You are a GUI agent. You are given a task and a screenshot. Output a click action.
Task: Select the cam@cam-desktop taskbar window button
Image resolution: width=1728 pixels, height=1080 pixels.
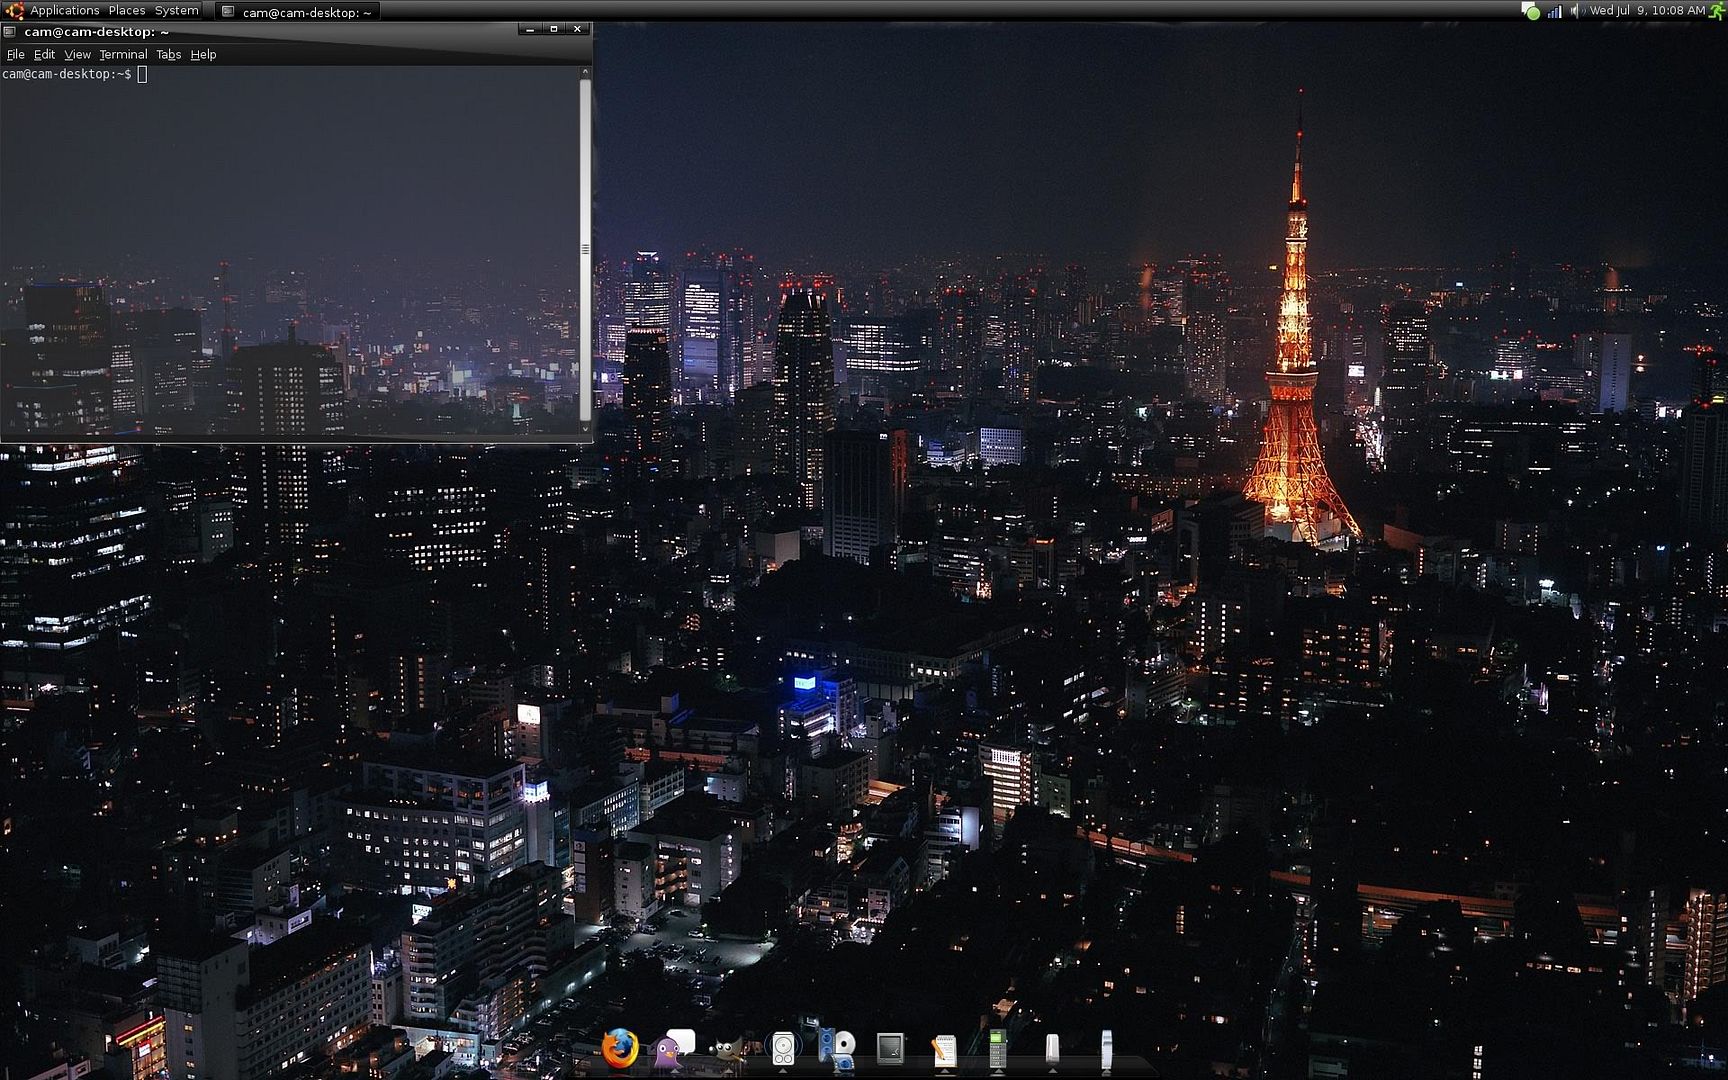(x=297, y=12)
